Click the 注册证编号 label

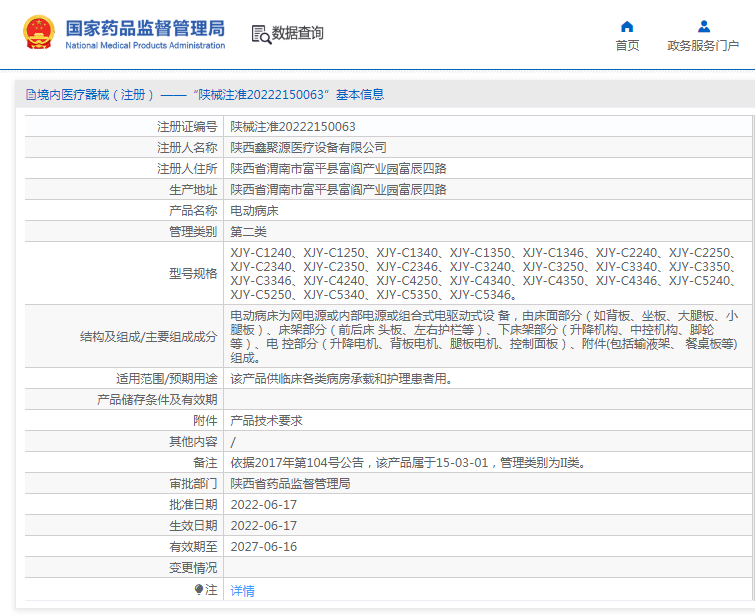[187, 127]
